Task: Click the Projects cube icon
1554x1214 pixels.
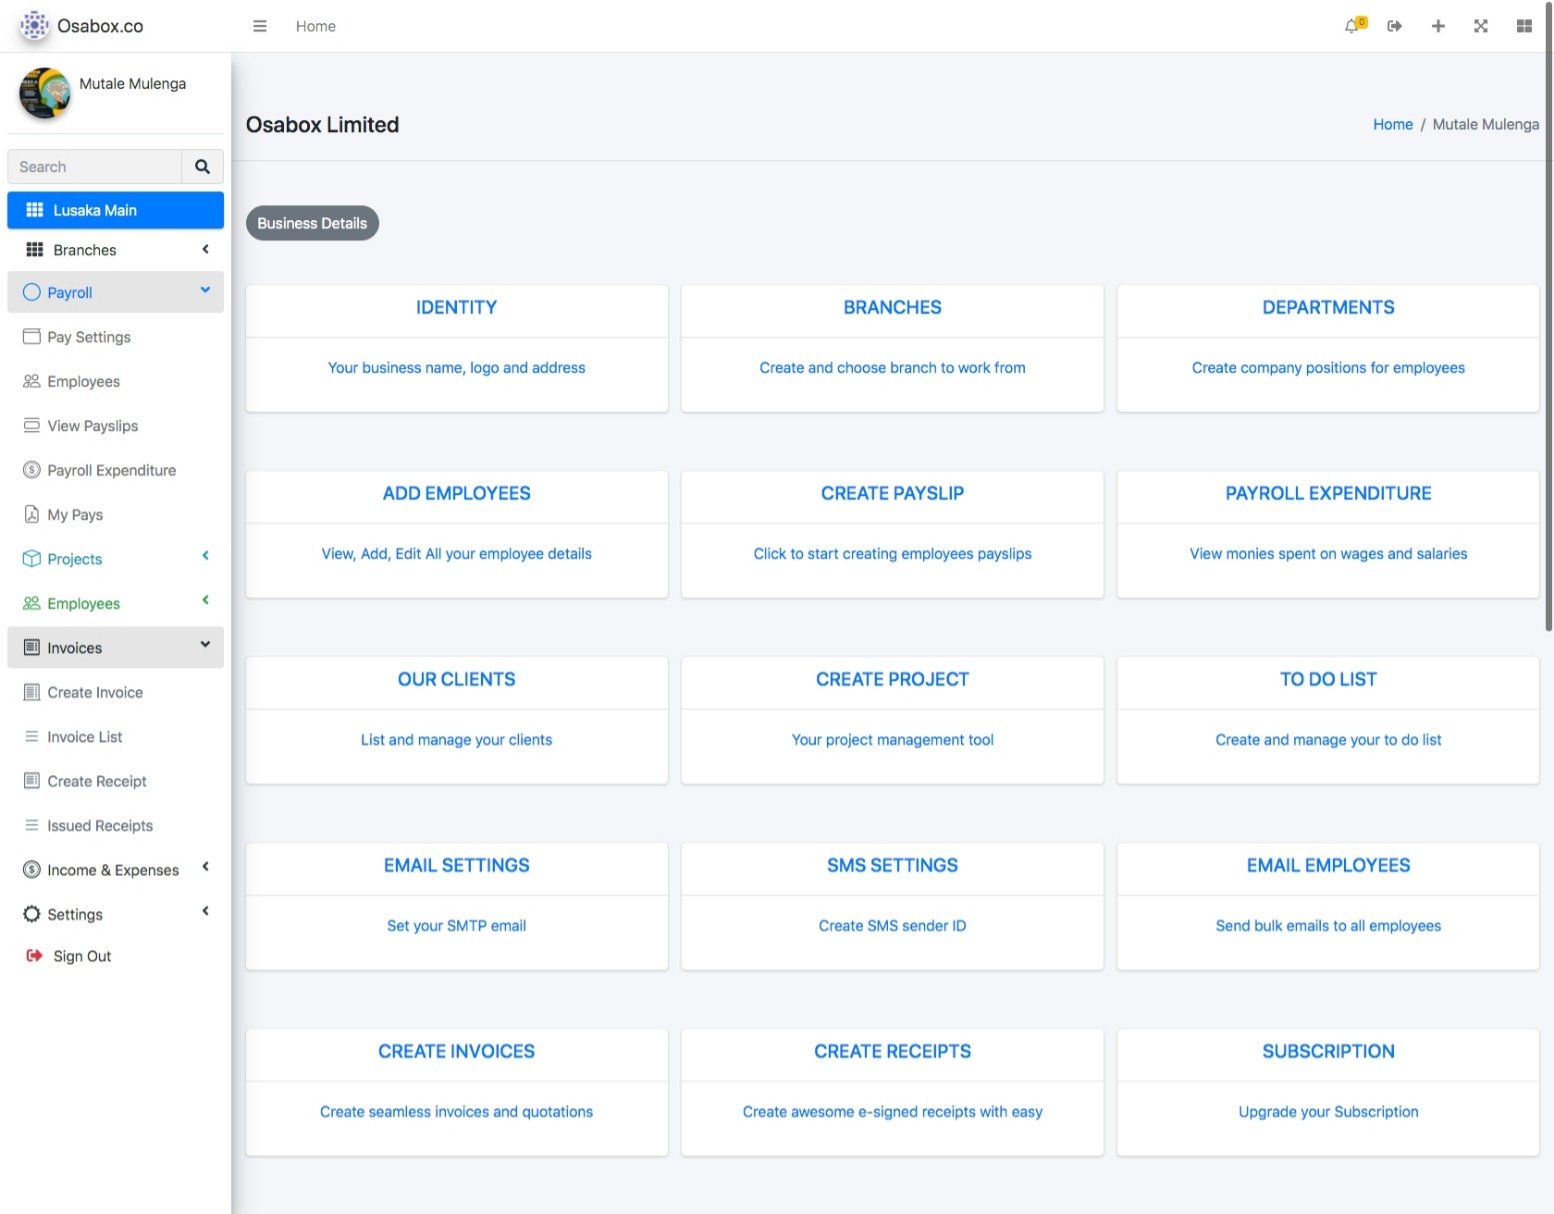Action: click(32, 559)
